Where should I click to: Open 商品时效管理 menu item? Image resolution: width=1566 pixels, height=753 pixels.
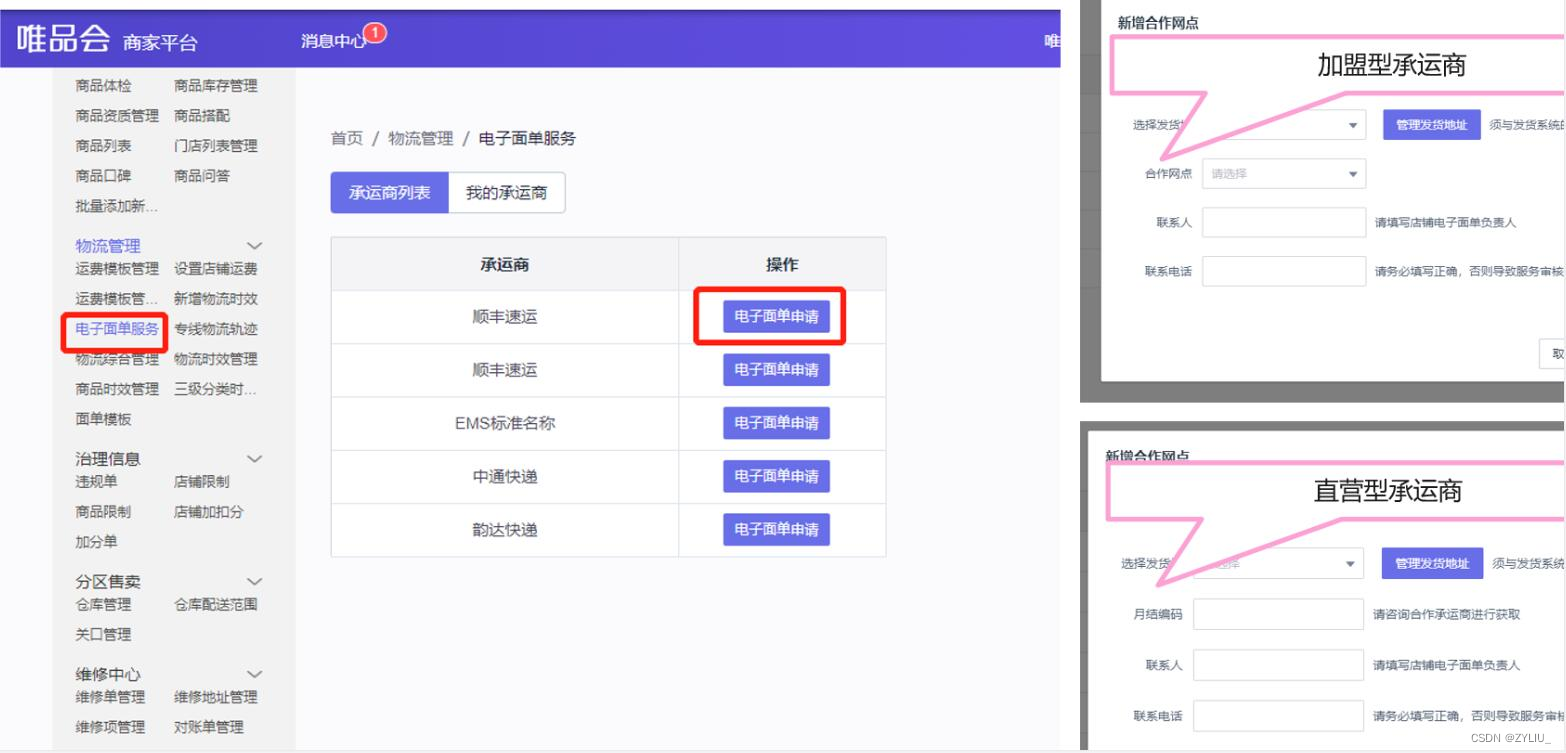(x=117, y=389)
